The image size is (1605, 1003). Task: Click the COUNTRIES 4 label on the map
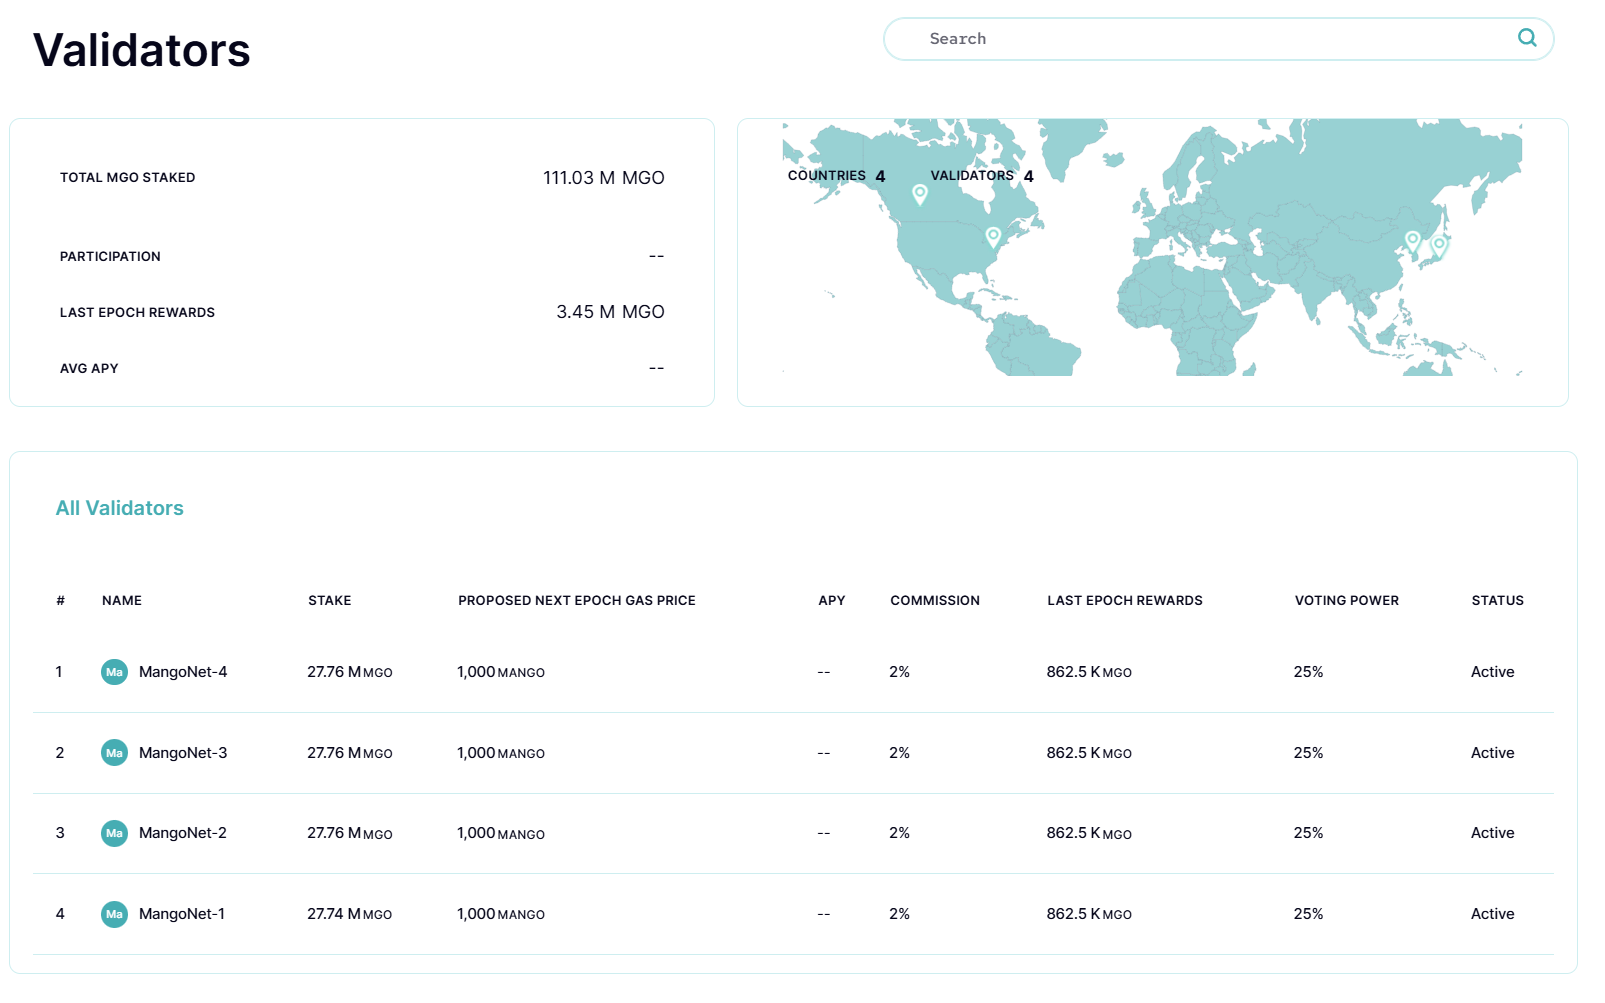click(835, 175)
